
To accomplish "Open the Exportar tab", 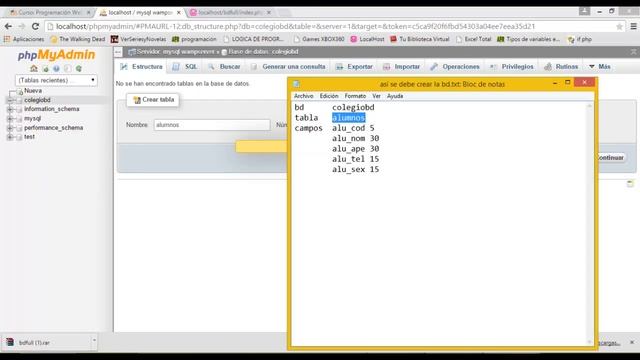I will [x=354, y=67].
